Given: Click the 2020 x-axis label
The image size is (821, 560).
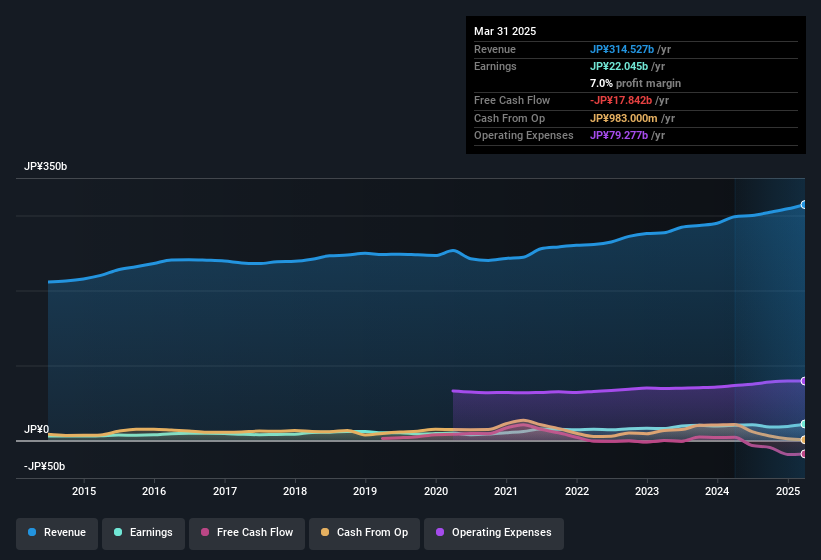Looking at the screenshot, I should (x=436, y=491).
